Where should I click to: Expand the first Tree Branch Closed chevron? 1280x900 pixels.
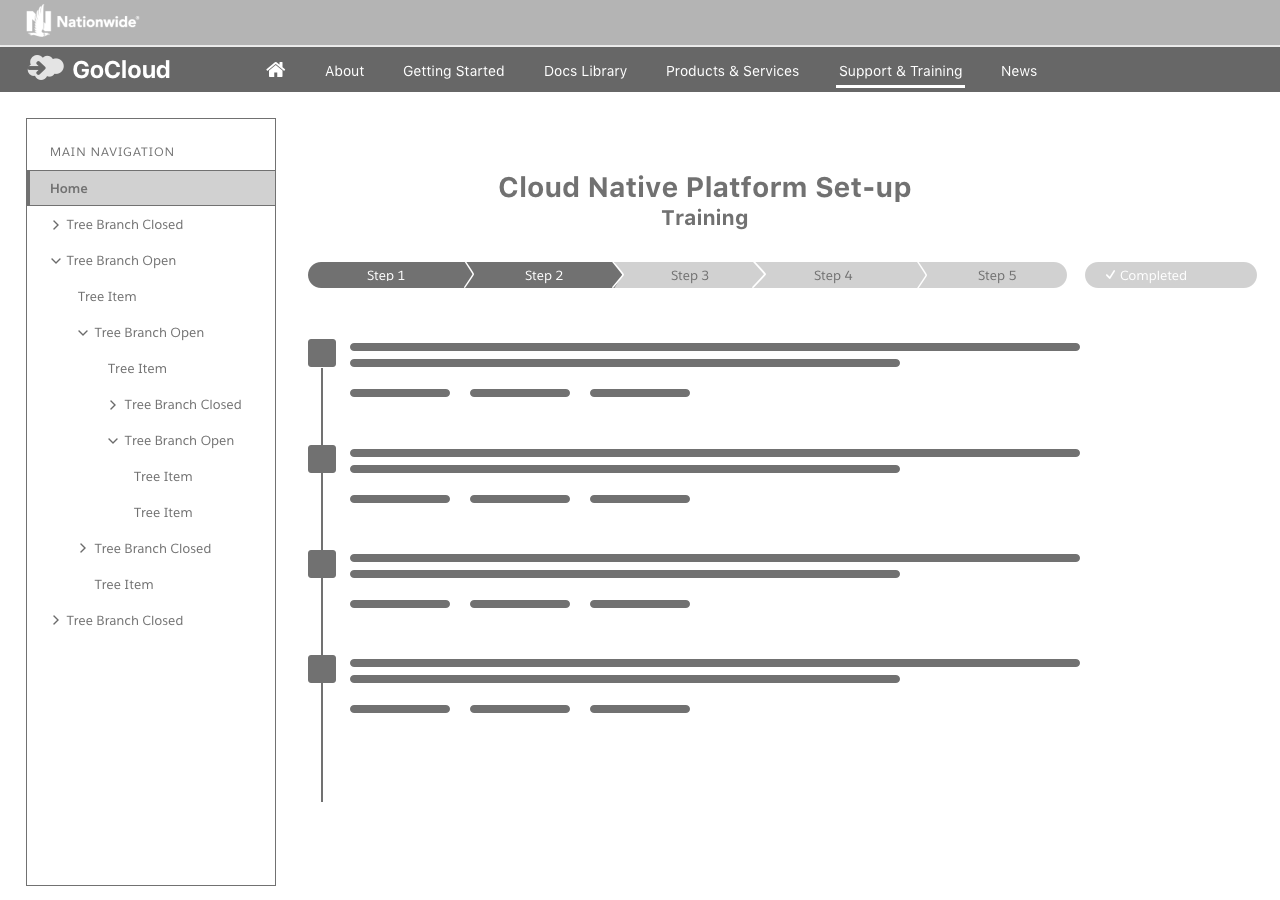(56, 225)
